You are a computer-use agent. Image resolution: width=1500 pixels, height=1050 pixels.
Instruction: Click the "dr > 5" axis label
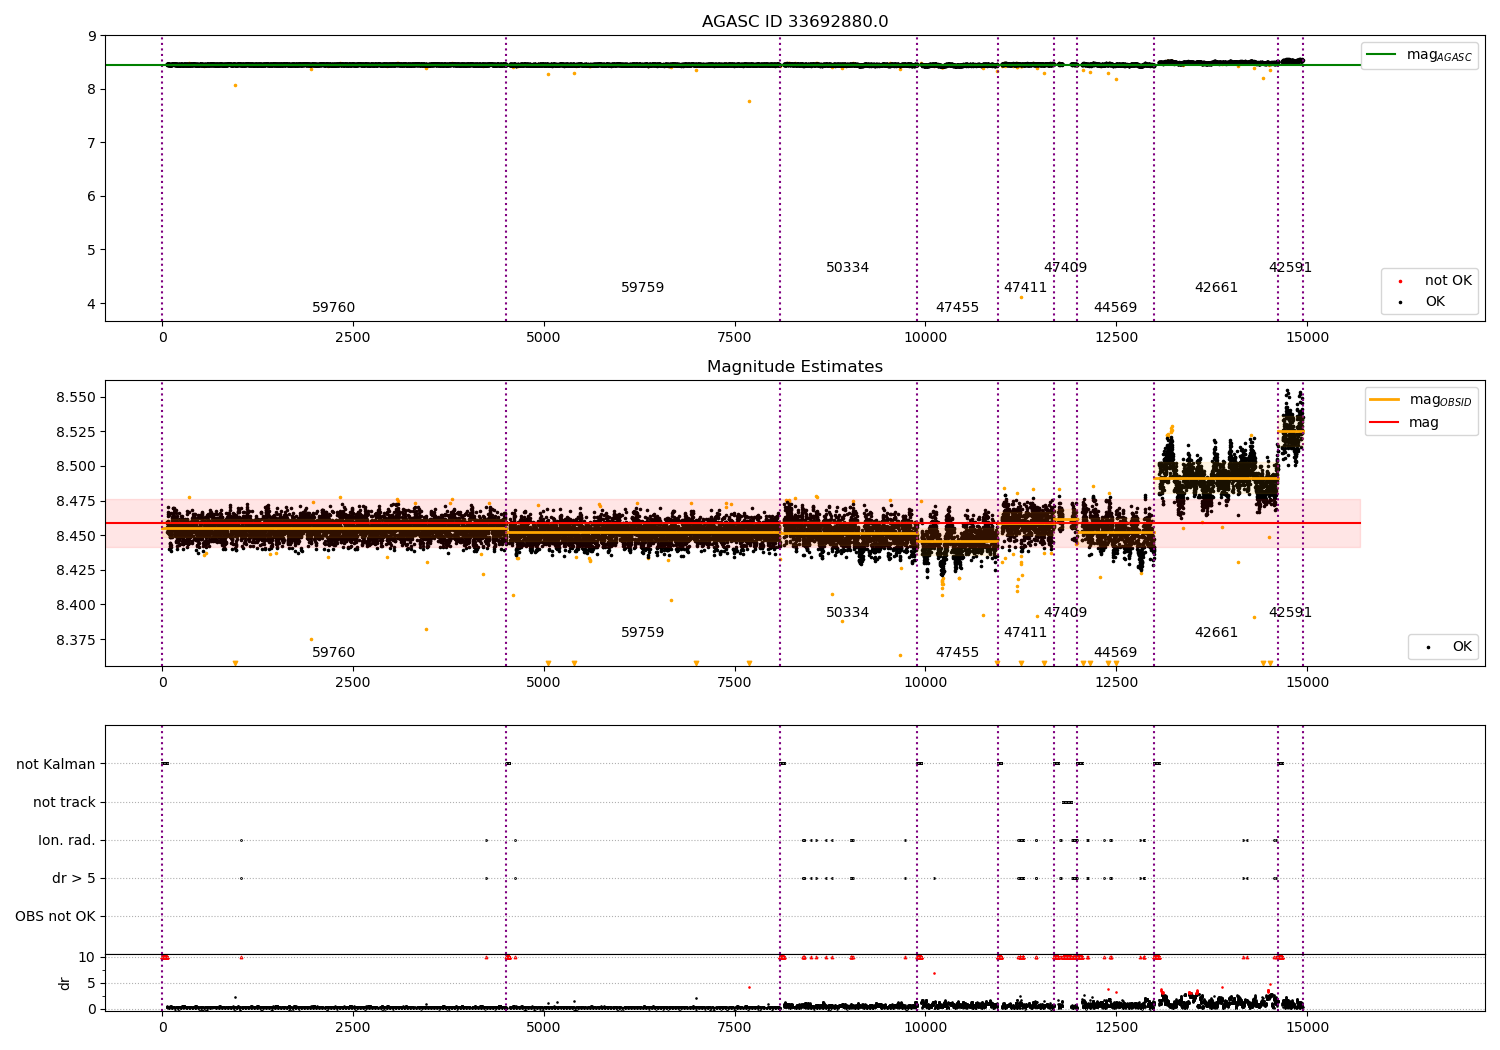click(x=74, y=878)
